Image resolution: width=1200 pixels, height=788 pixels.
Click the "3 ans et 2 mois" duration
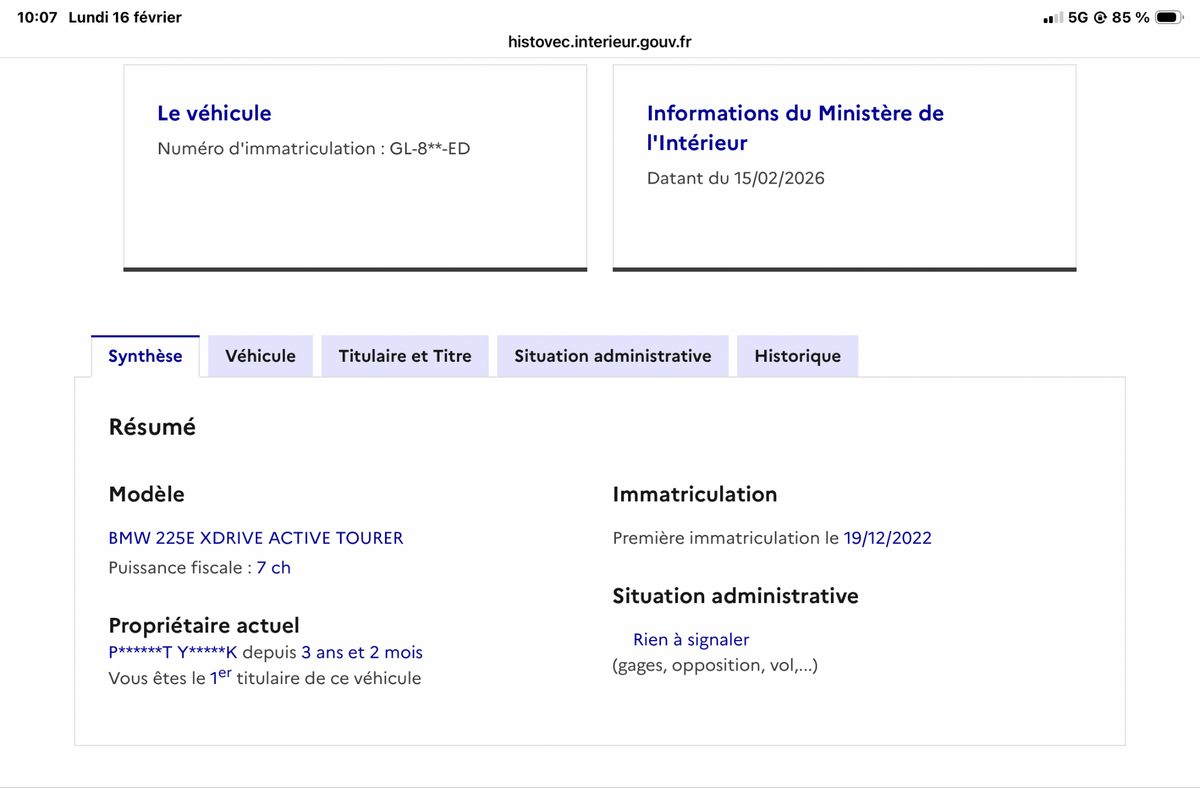pos(362,653)
